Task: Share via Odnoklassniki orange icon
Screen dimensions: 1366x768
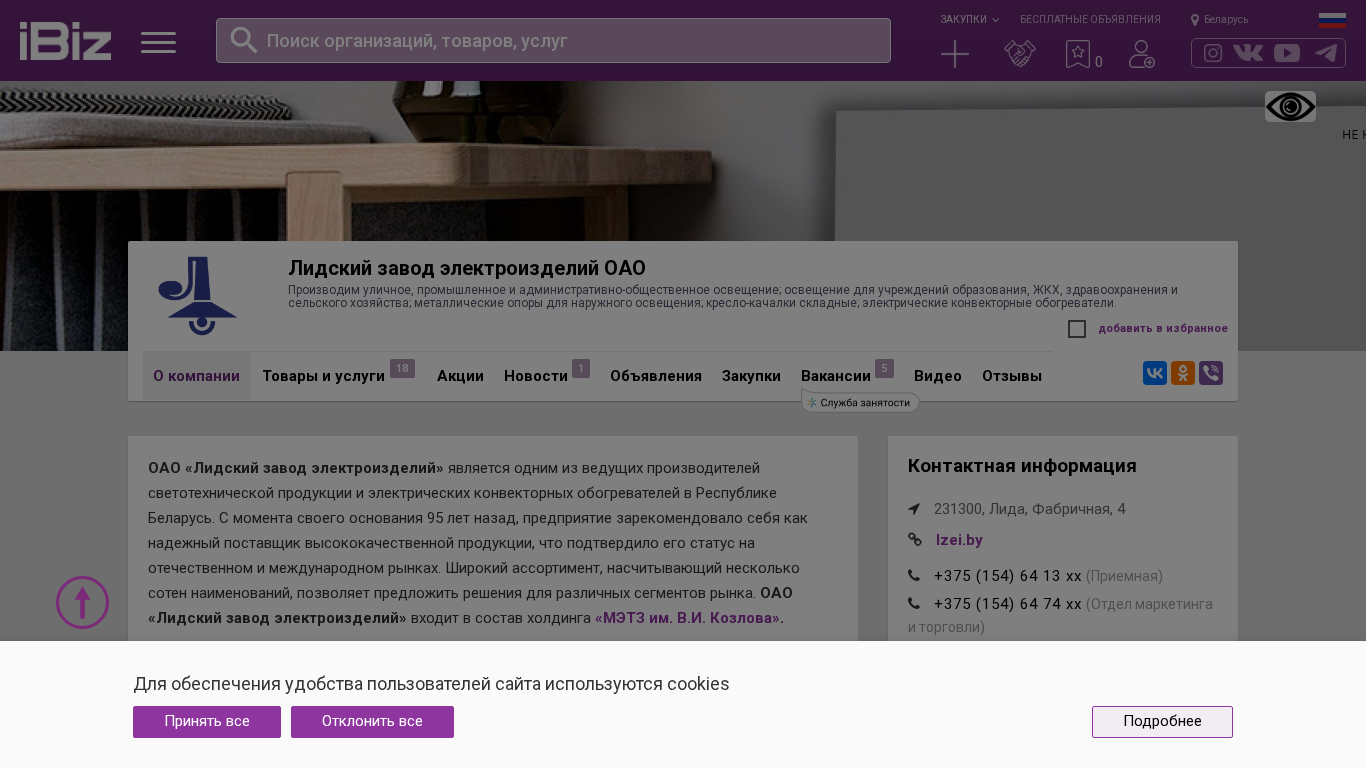Action: 1183,373
